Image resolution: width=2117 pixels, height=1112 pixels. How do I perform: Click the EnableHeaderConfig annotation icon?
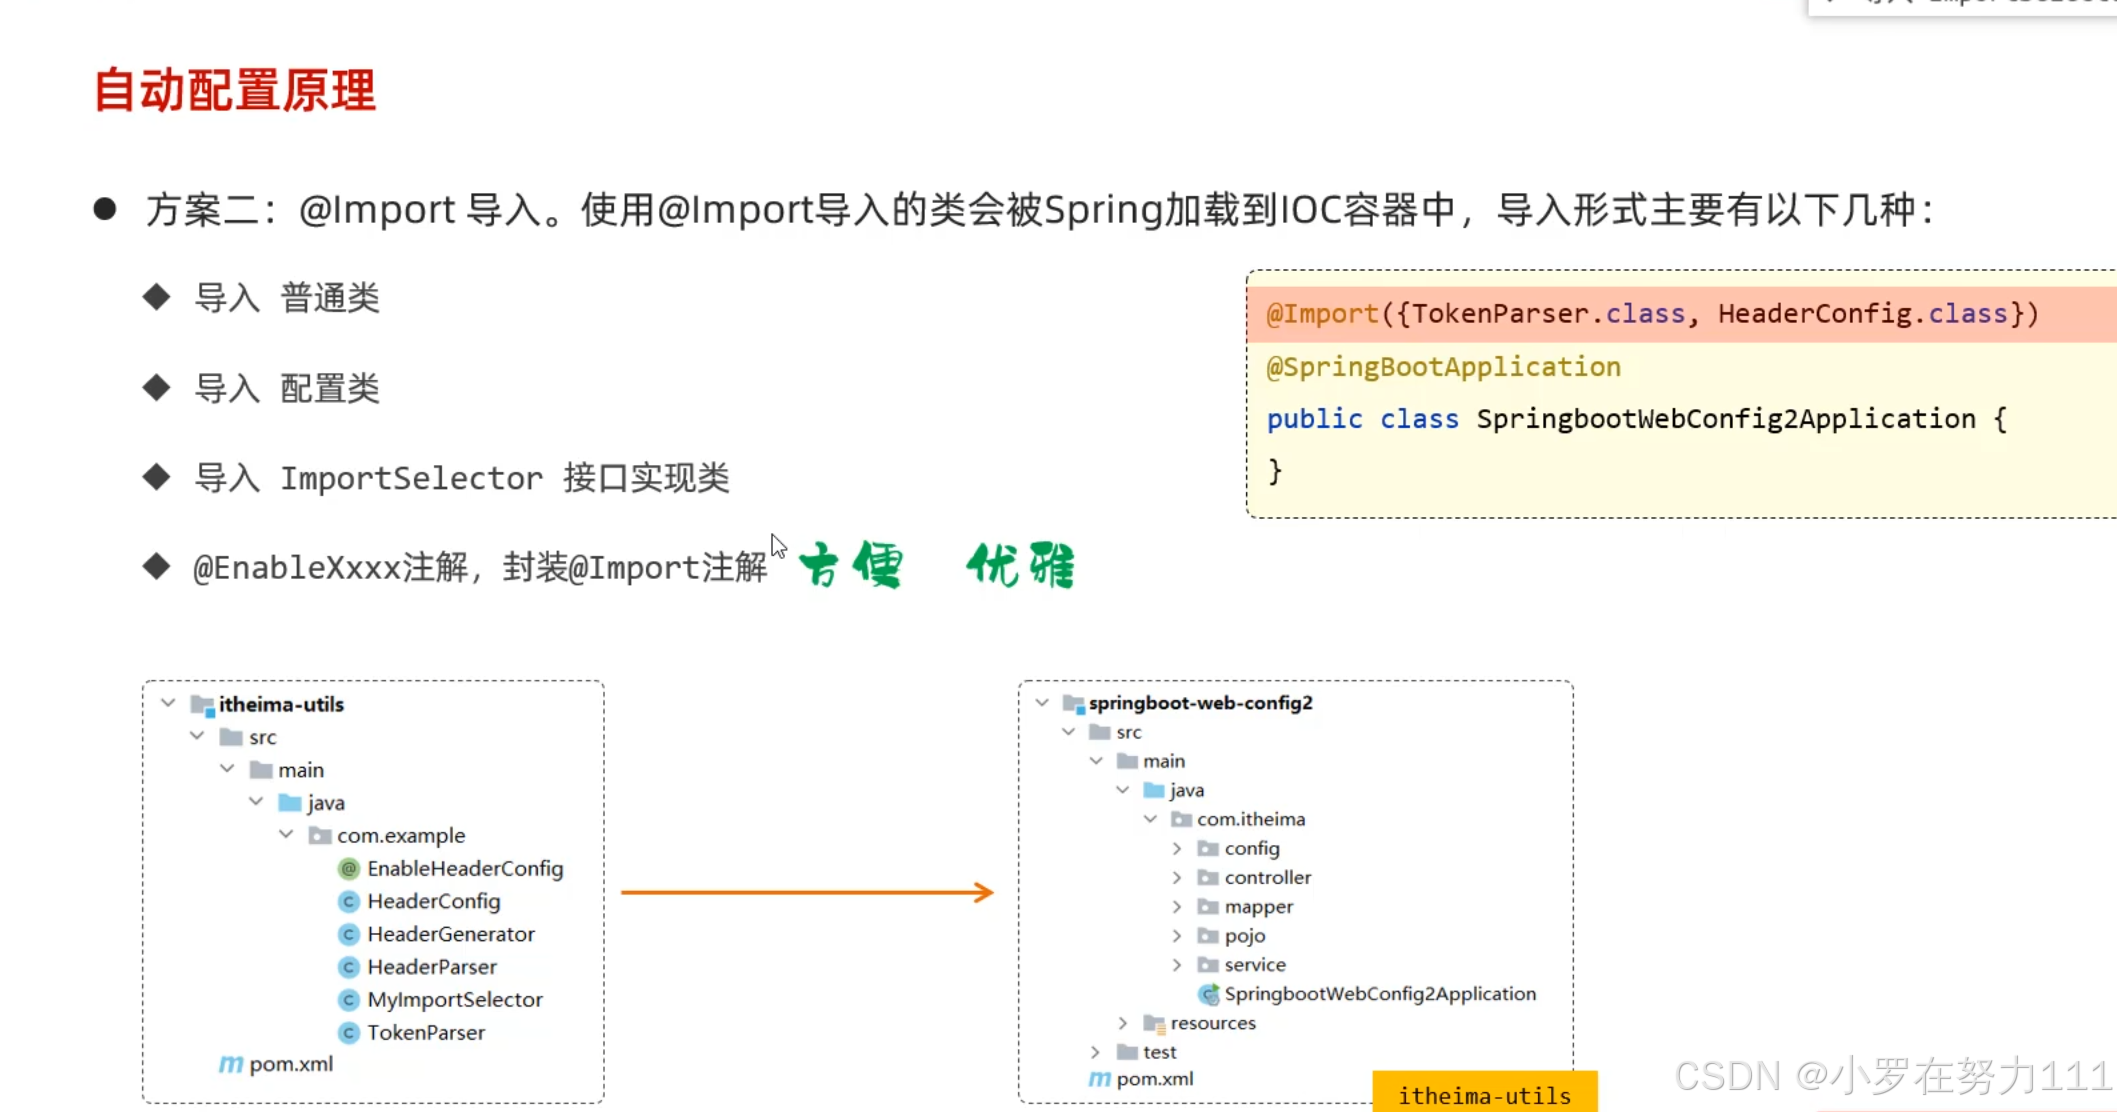point(348,869)
